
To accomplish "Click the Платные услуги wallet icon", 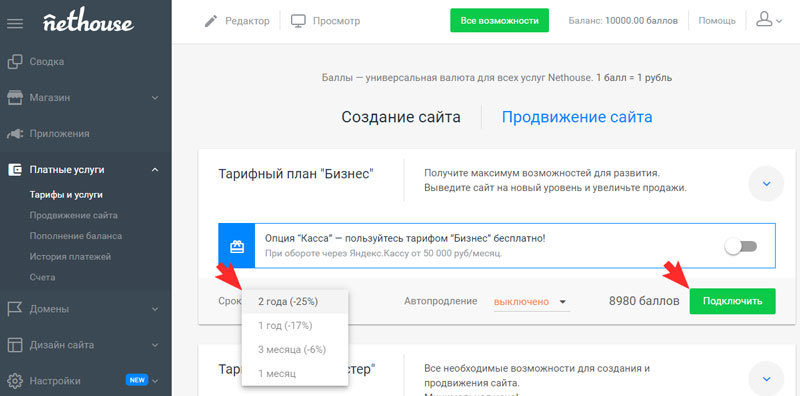I will pyautogui.click(x=15, y=170).
